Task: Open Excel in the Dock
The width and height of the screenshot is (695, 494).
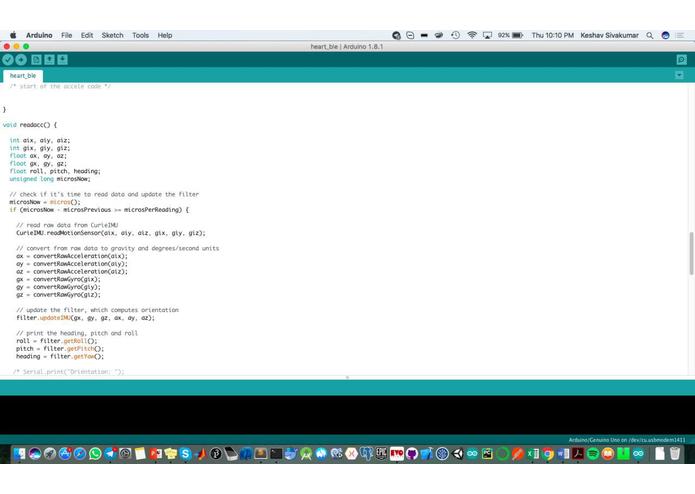Action: pyautogui.click(x=532, y=454)
